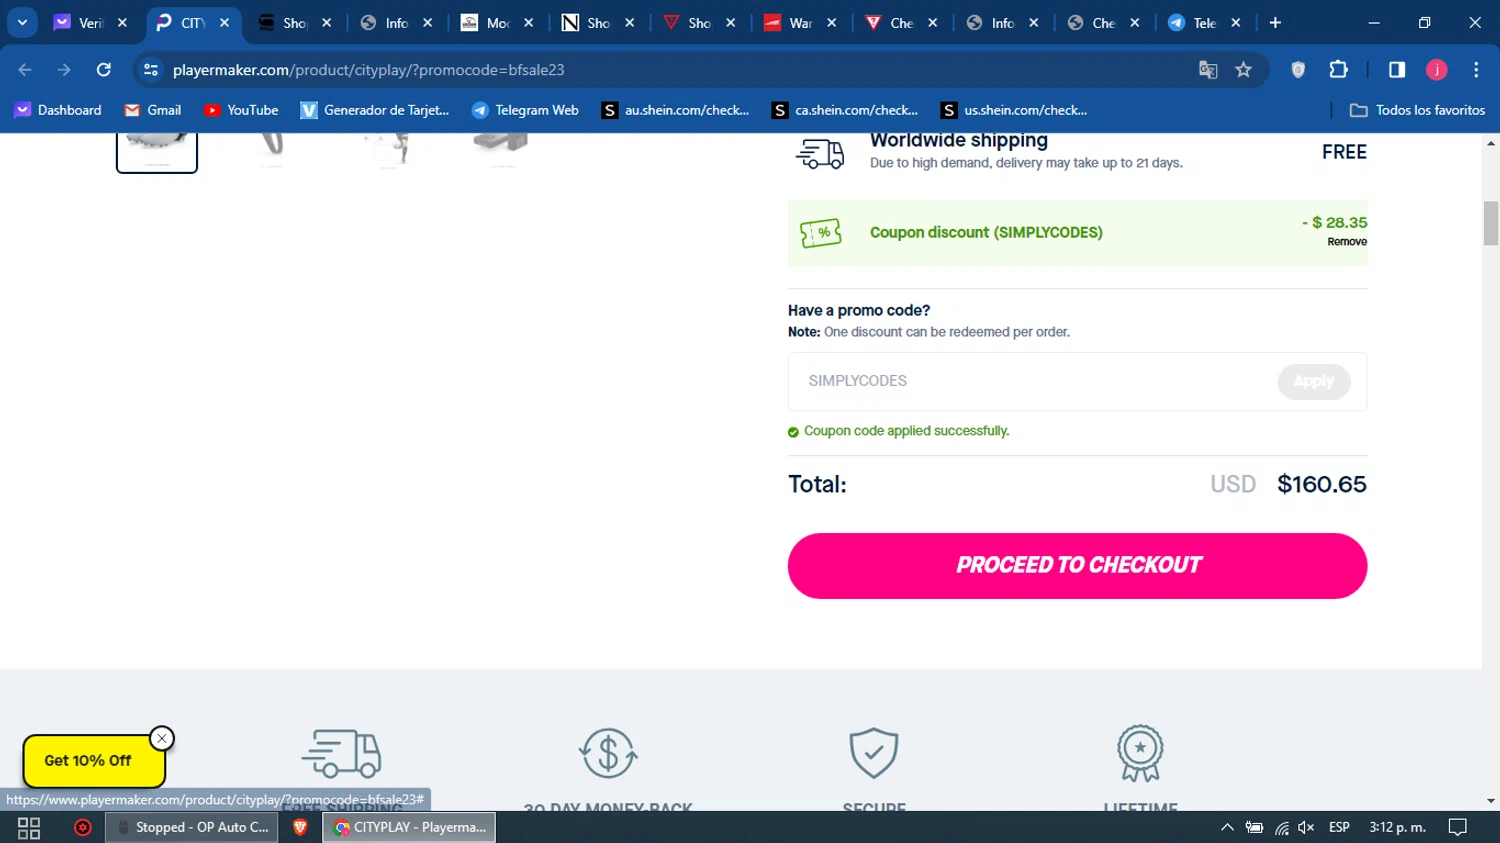1500x843 pixels.
Task: Select the first product thumbnail
Action: (157, 152)
